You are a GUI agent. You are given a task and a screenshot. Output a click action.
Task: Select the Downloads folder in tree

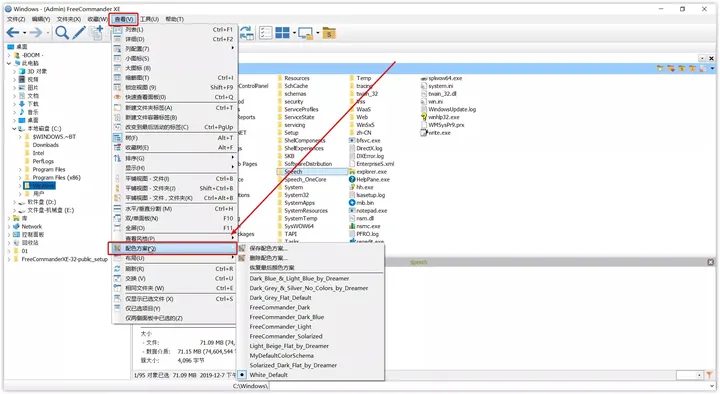45,145
